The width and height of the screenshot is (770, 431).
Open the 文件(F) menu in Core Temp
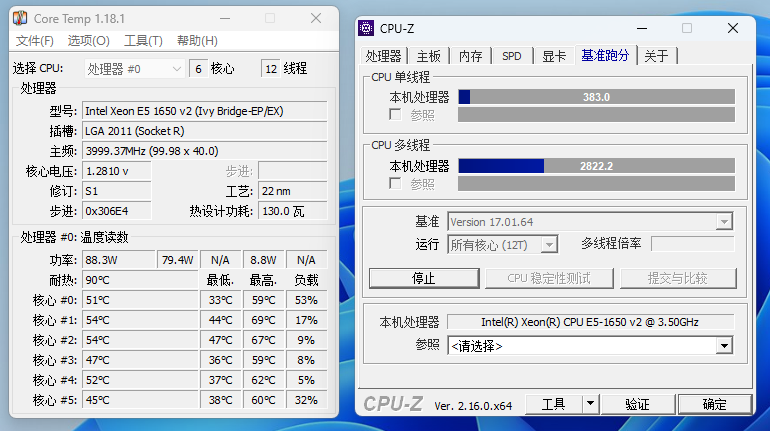tap(34, 41)
